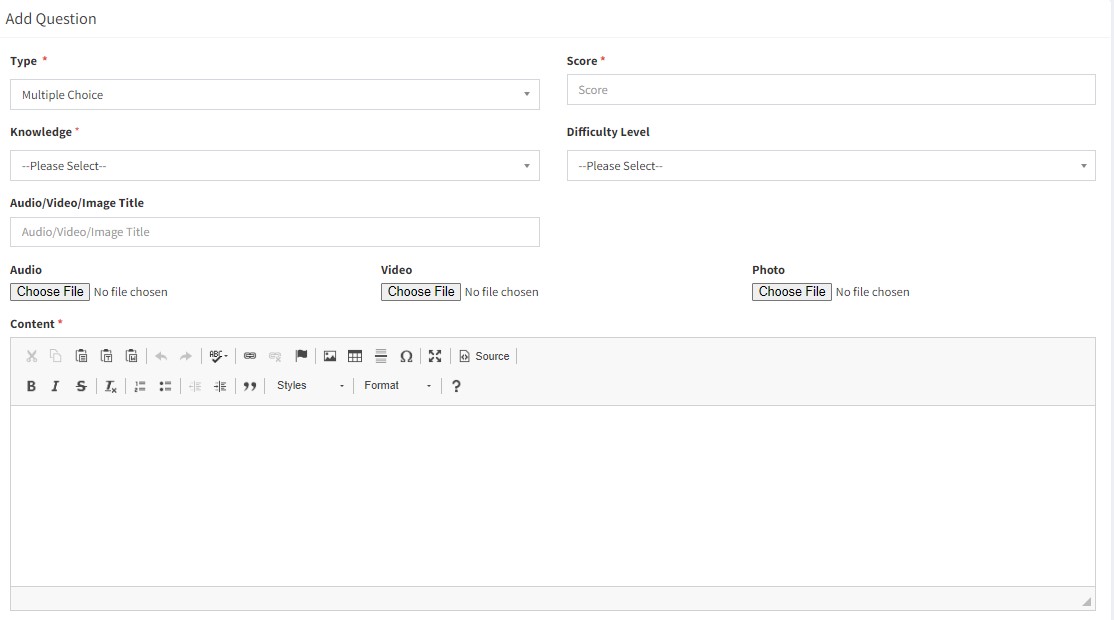Click the Insert Image icon

[x=330, y=356]
